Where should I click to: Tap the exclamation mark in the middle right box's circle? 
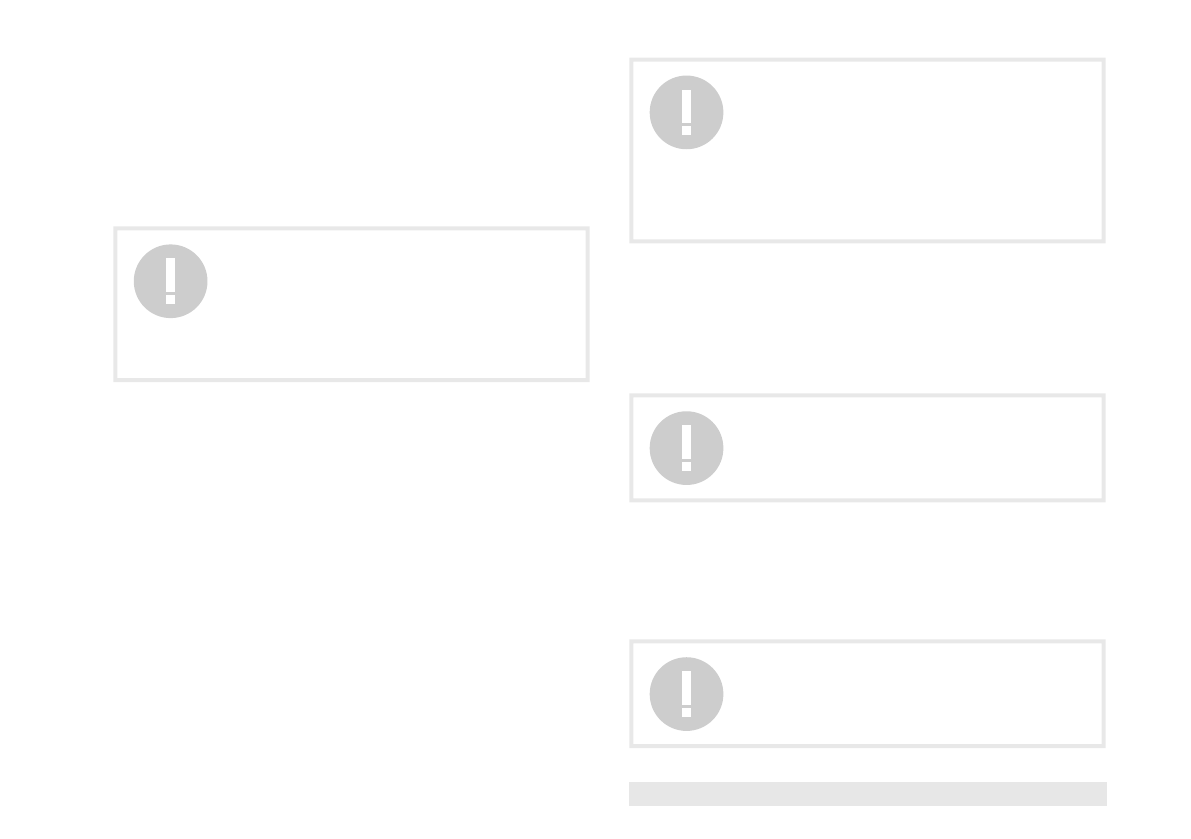(x=686, y=448)
